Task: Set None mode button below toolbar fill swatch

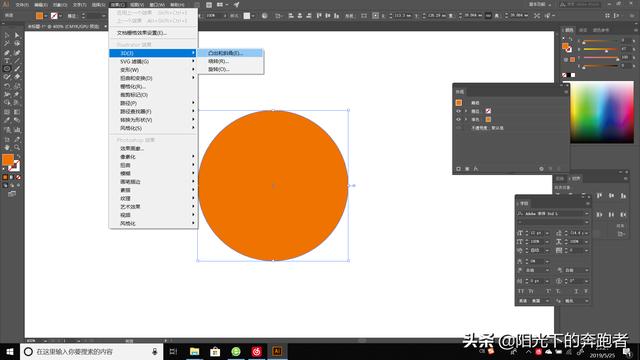Action: (x=18, y=177)
